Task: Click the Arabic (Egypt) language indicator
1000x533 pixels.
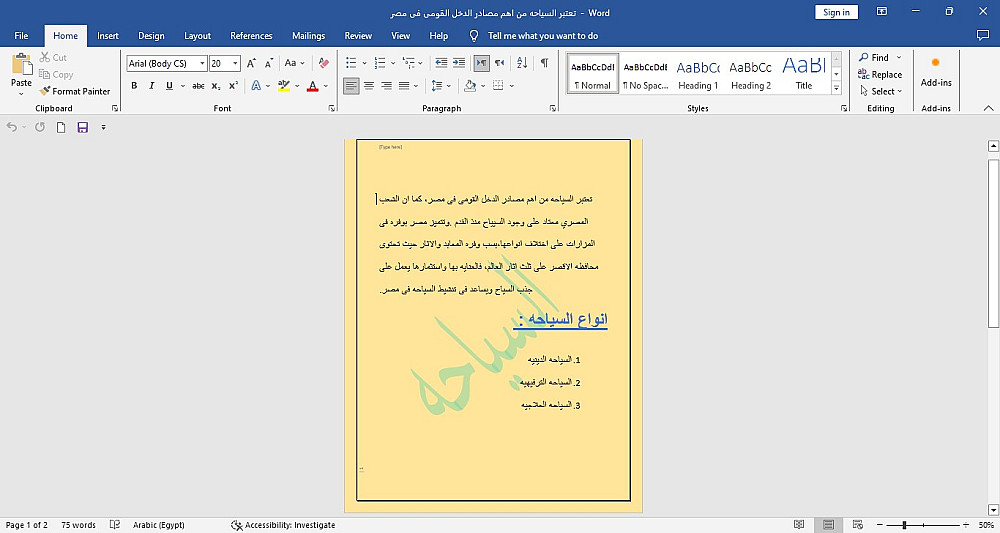Action: coord(159,525)
